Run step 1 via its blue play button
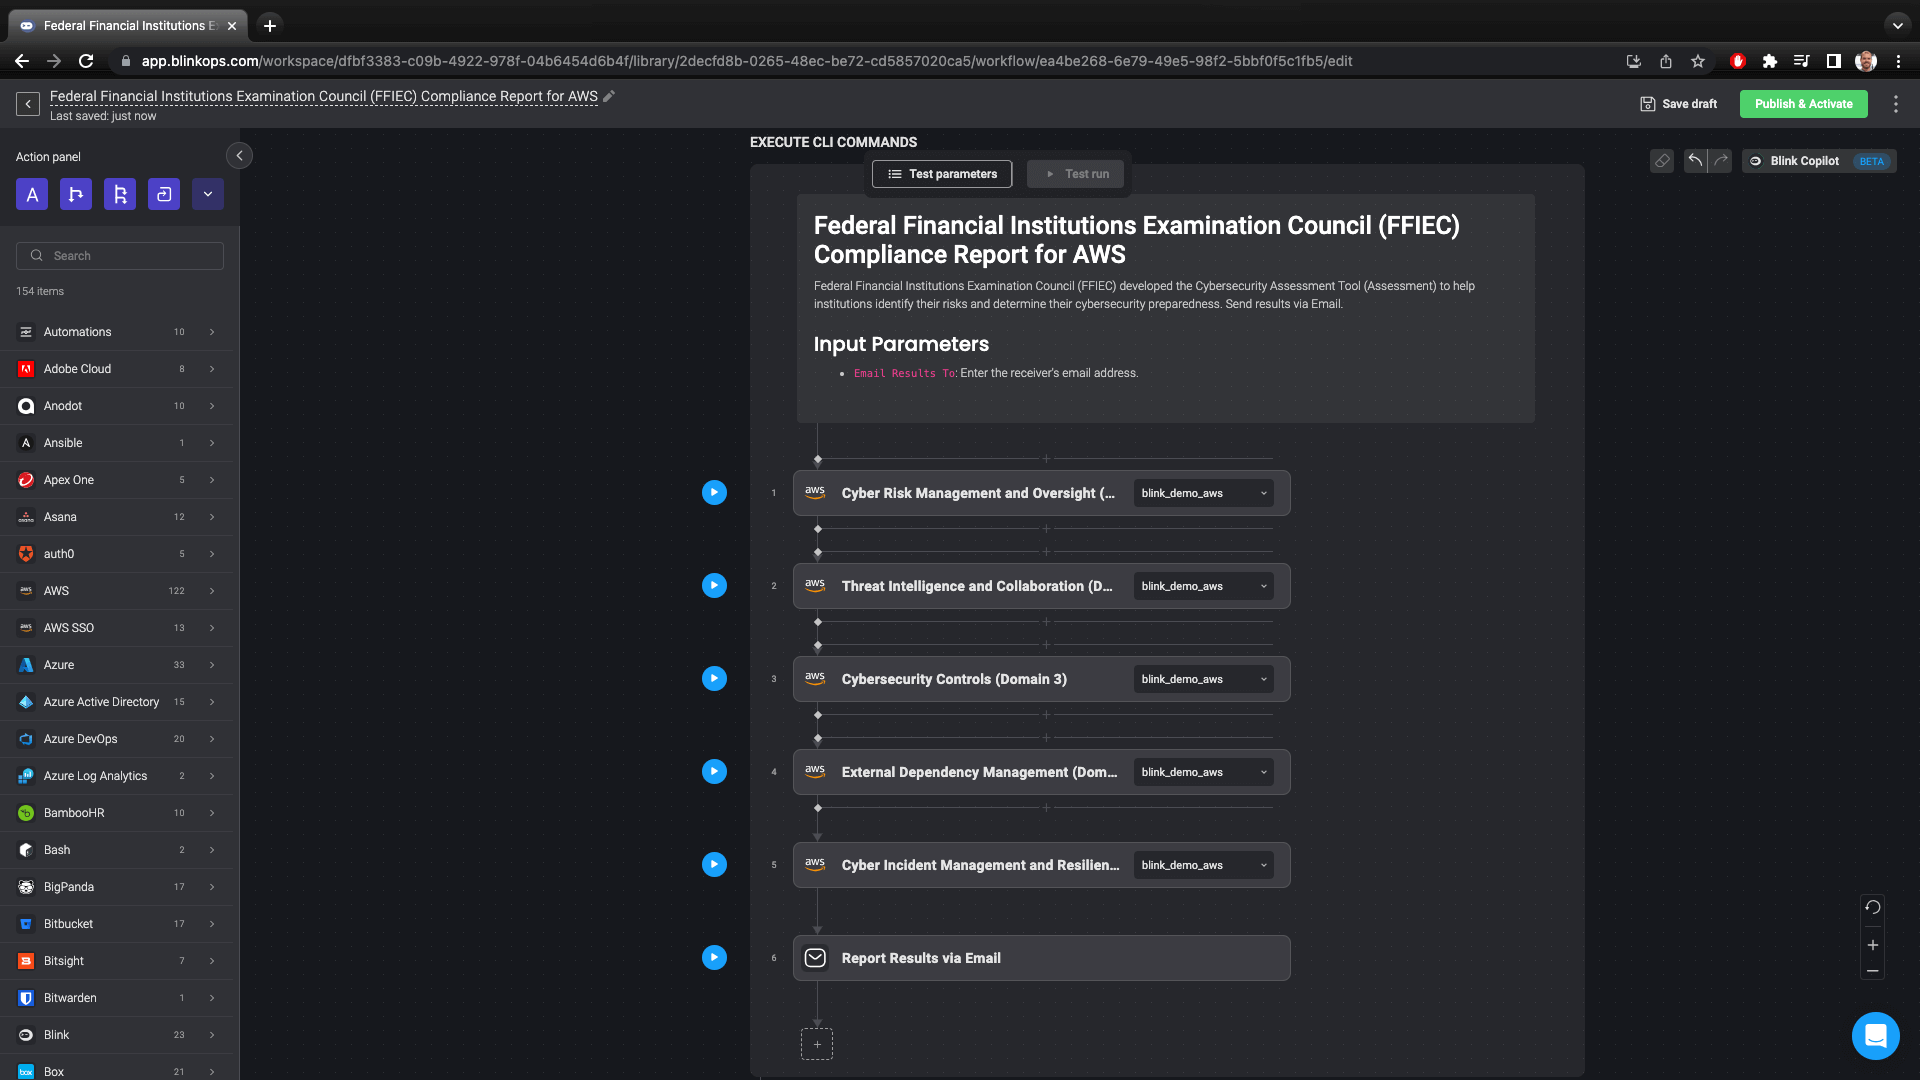The image size is (1920, 1080). pos(714,493)
